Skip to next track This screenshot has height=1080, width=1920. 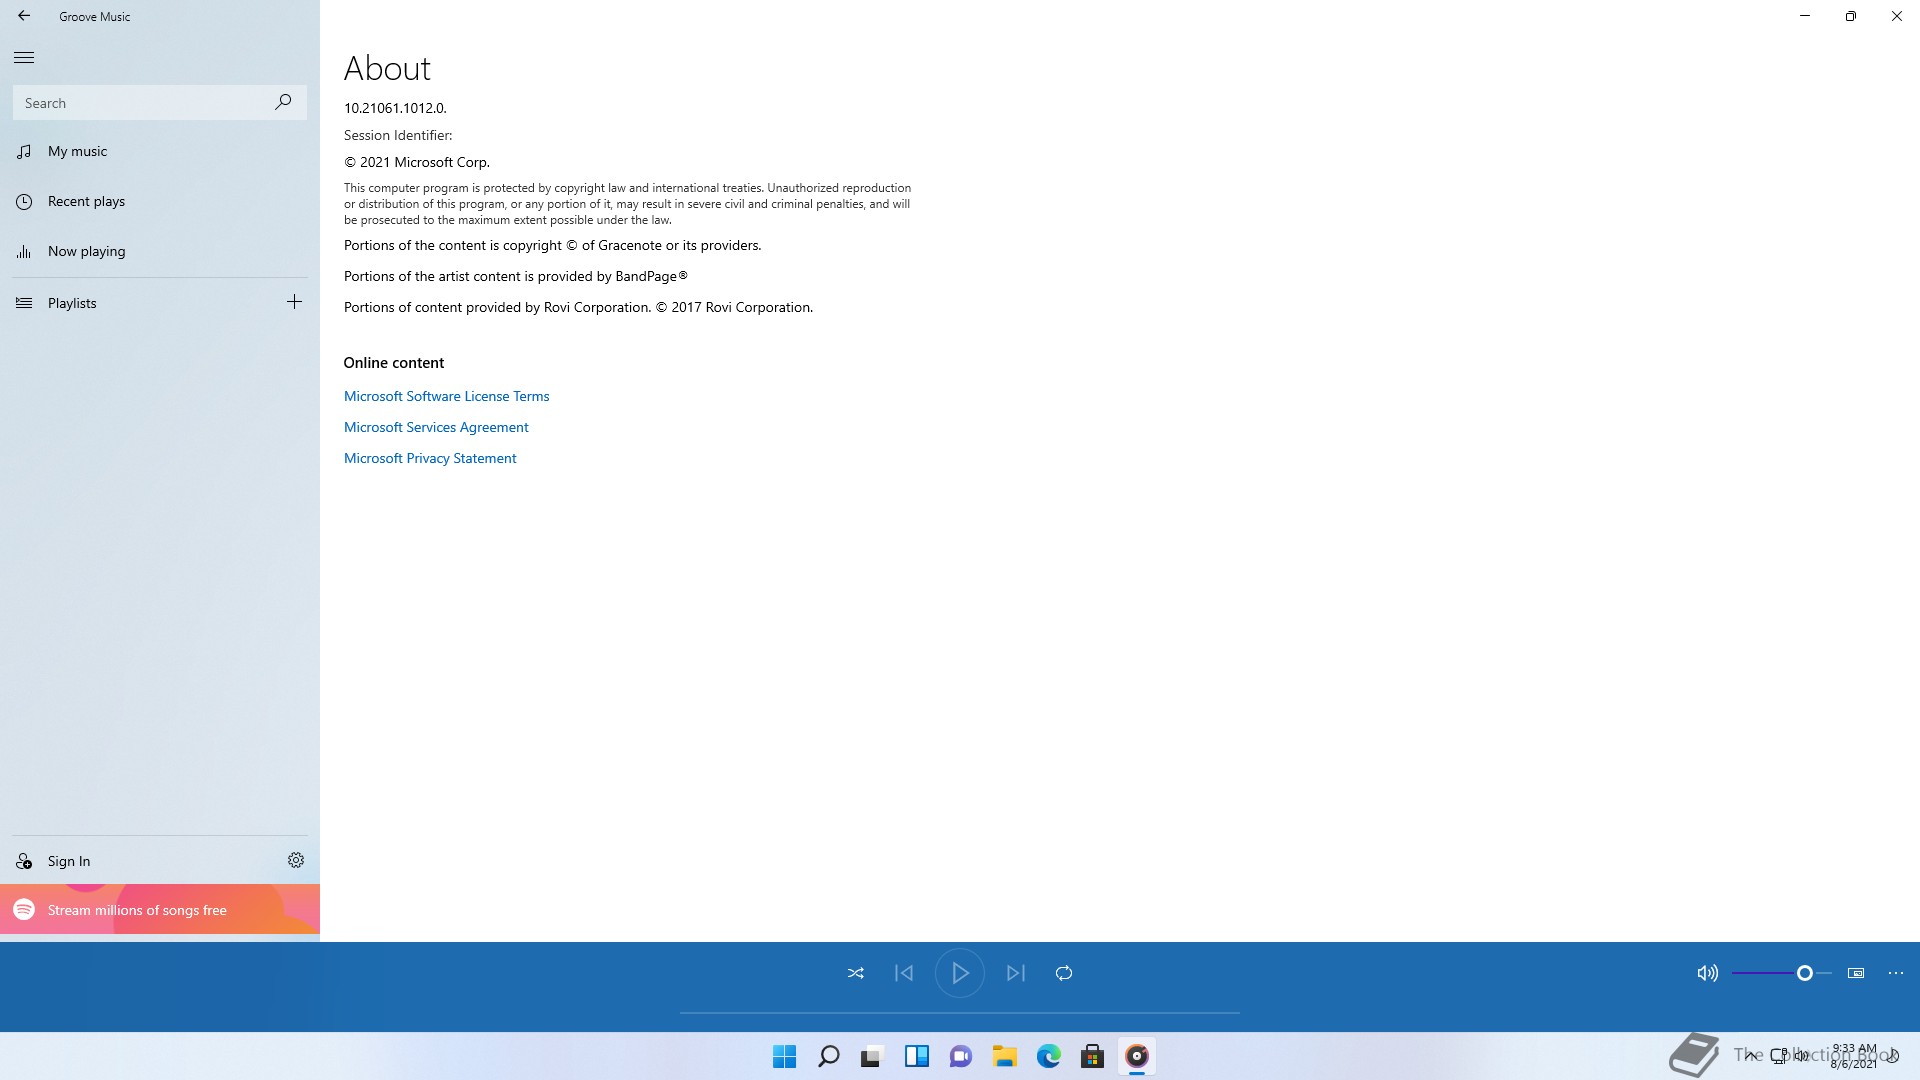tap(1016, 973)
